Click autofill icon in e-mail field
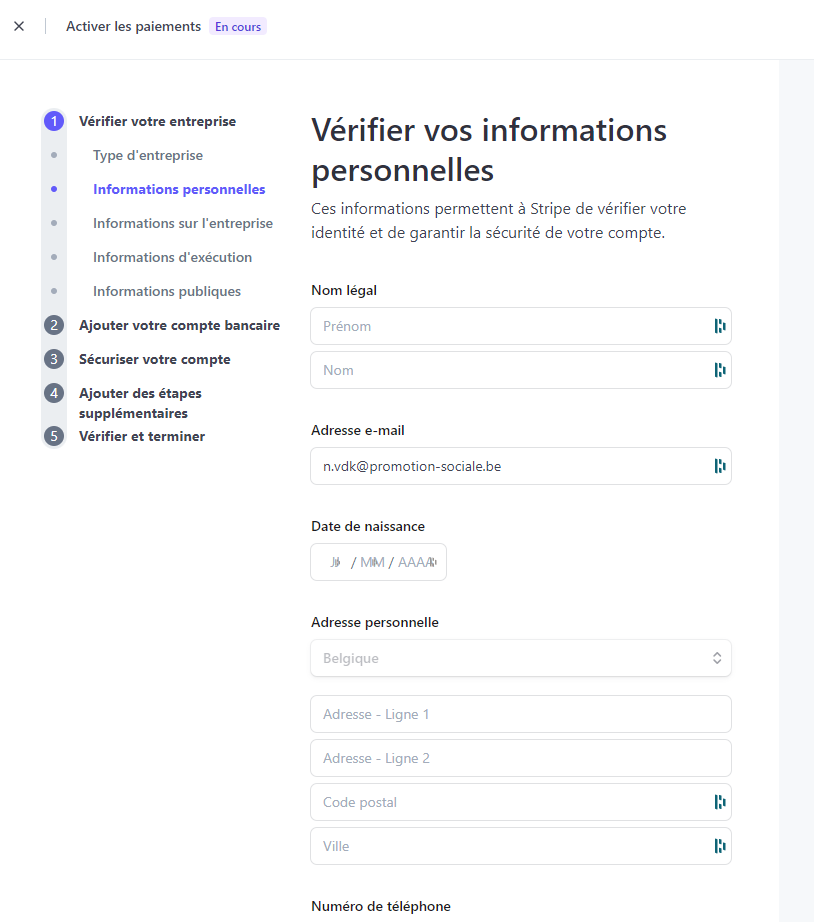Image resolution: width=814 pixels, height=922 pixels. [720, 466]
